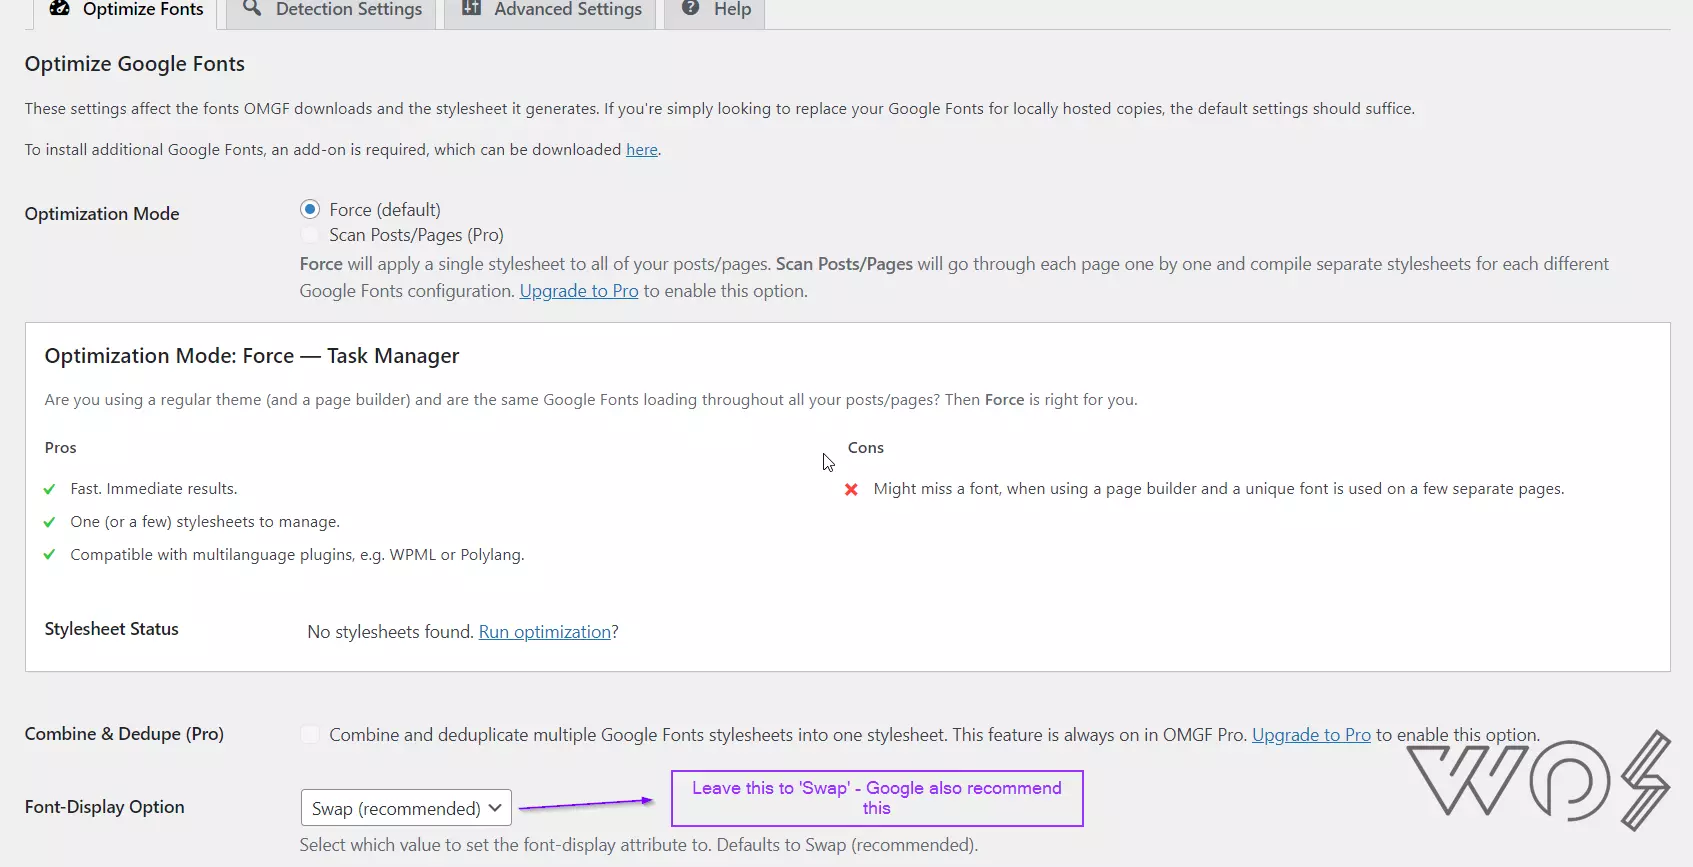Screen dimensions: 1693x867
Task: Click the 'Optimization Mode' setting label
Action: tap(102, 214)
